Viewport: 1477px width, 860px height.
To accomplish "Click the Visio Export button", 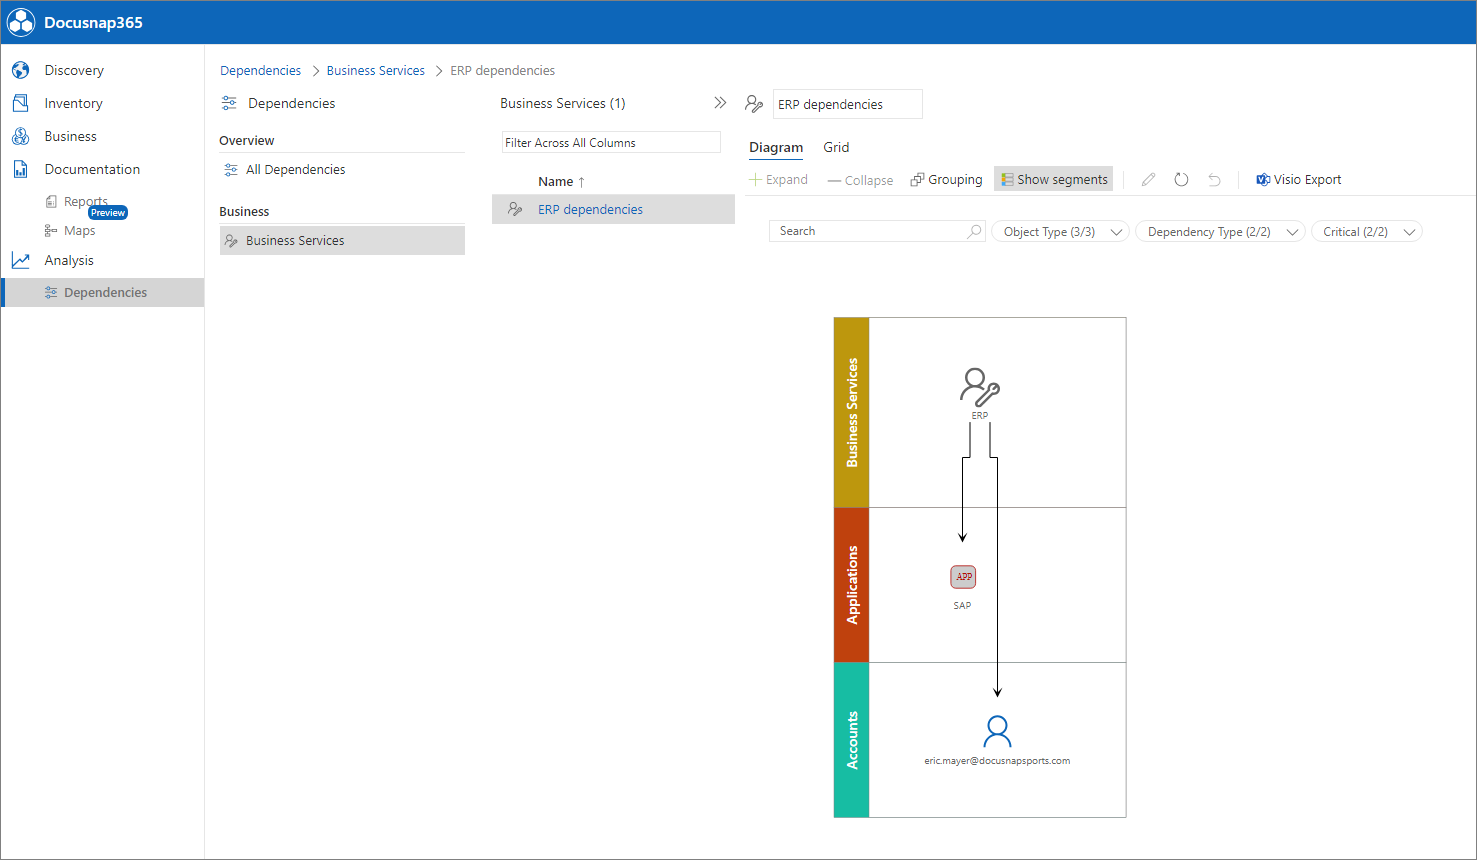I will tap(1298, 179).
